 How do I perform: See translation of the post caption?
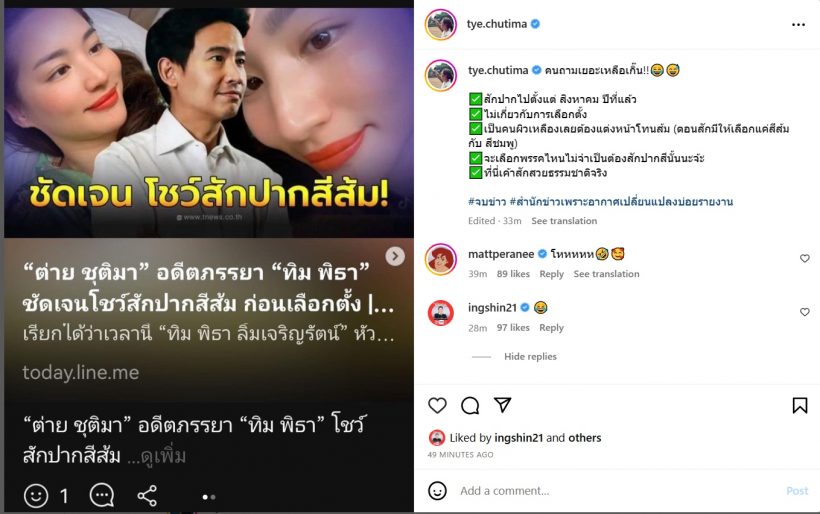pyautogui.click(x=564, y=221)
